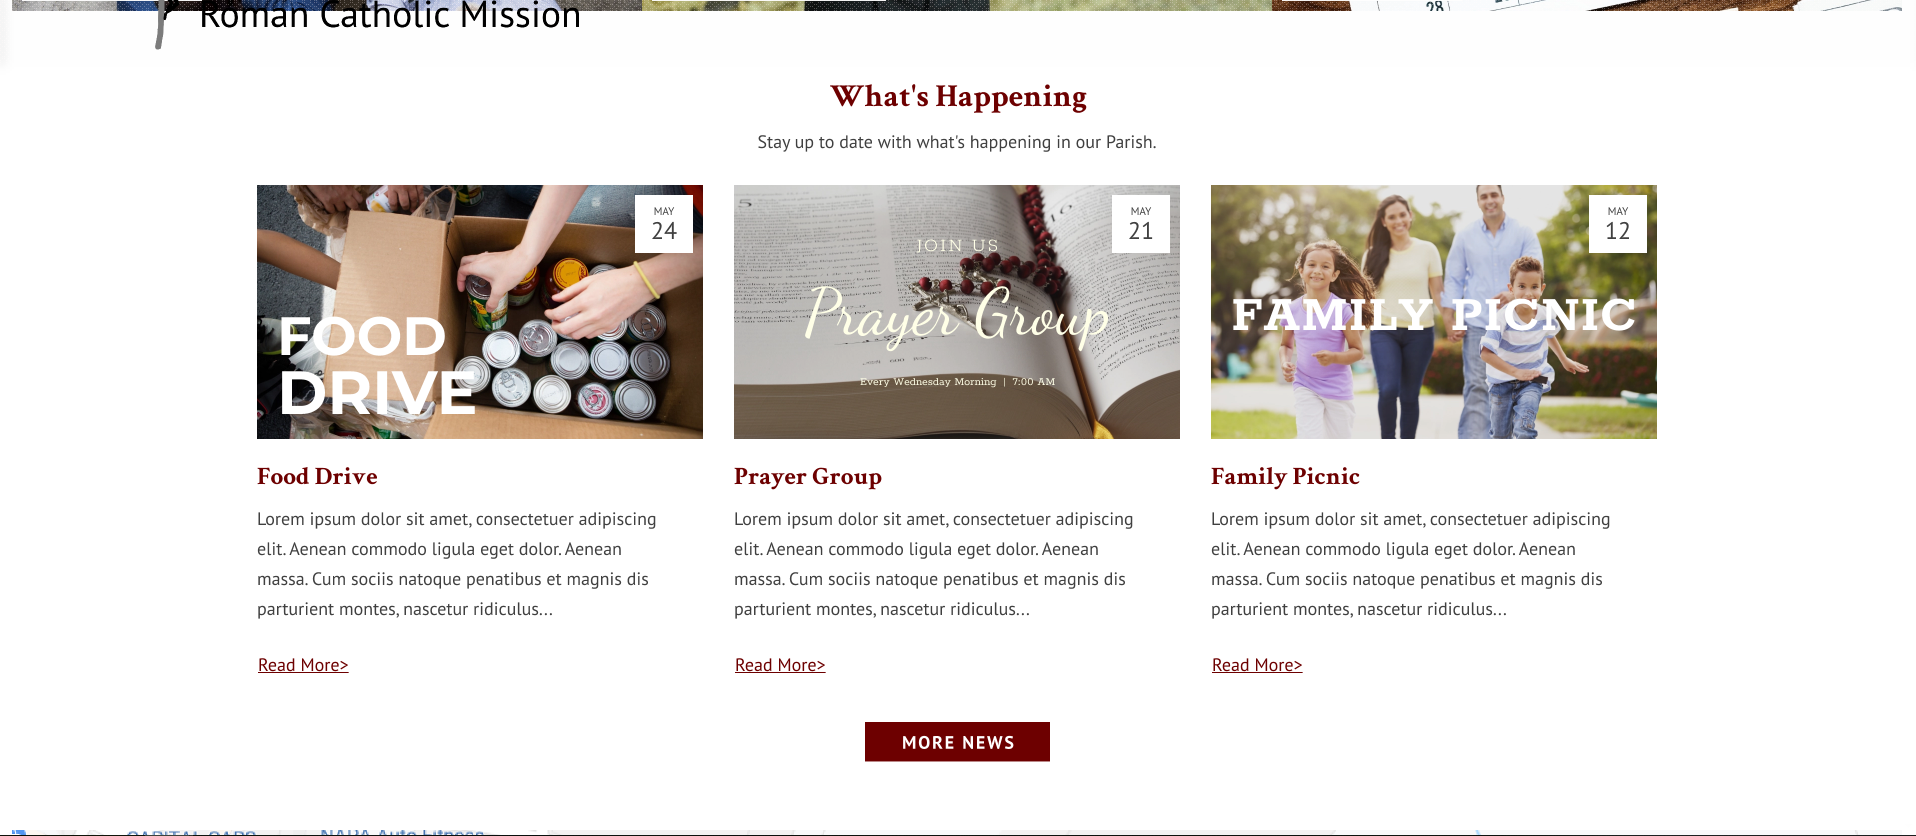Open the Prayer Group event image
Screen dimensions: 1916x836
pyautogui.click(x=957, y=312)
